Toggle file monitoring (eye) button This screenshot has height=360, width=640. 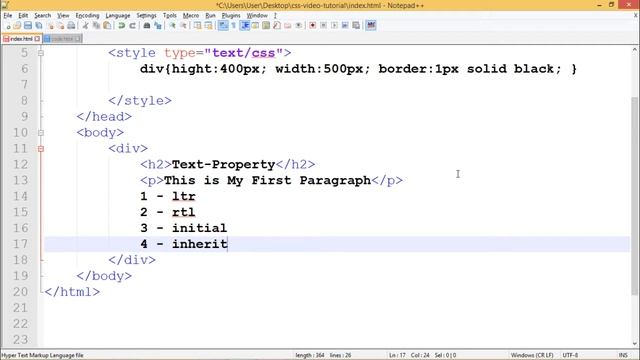[299, 25]
